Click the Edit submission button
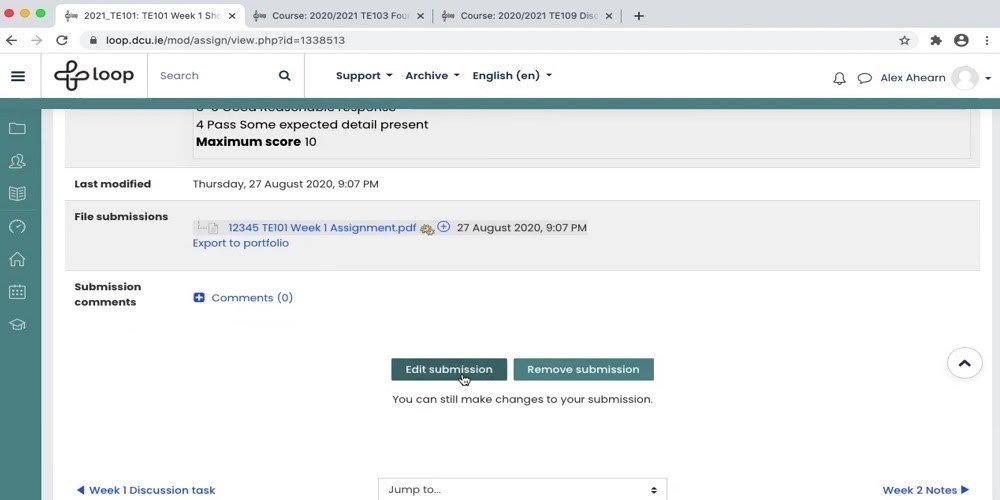The height and width of the screenshot is (500, 1000). [x=449, y=370]
